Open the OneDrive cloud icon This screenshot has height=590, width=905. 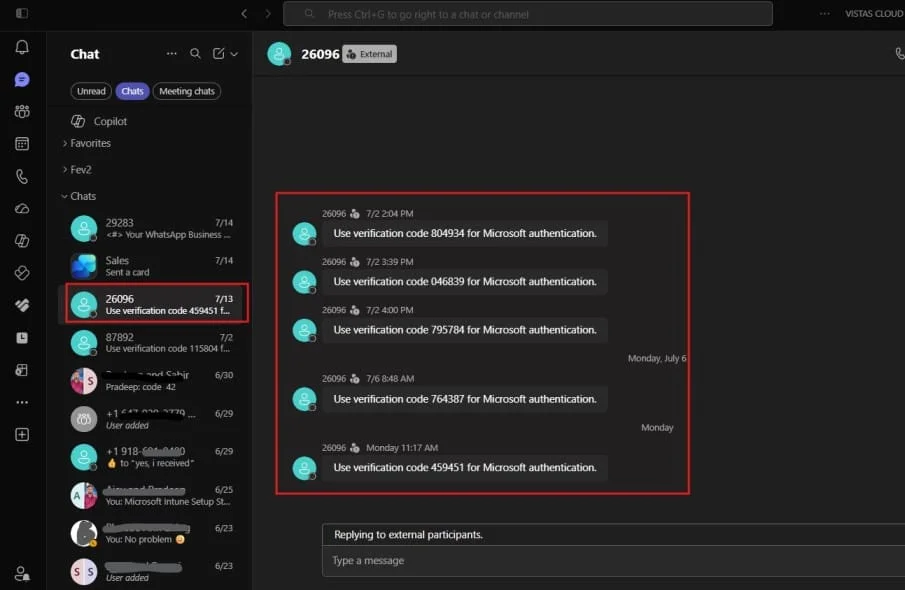(x=22, y=208)
